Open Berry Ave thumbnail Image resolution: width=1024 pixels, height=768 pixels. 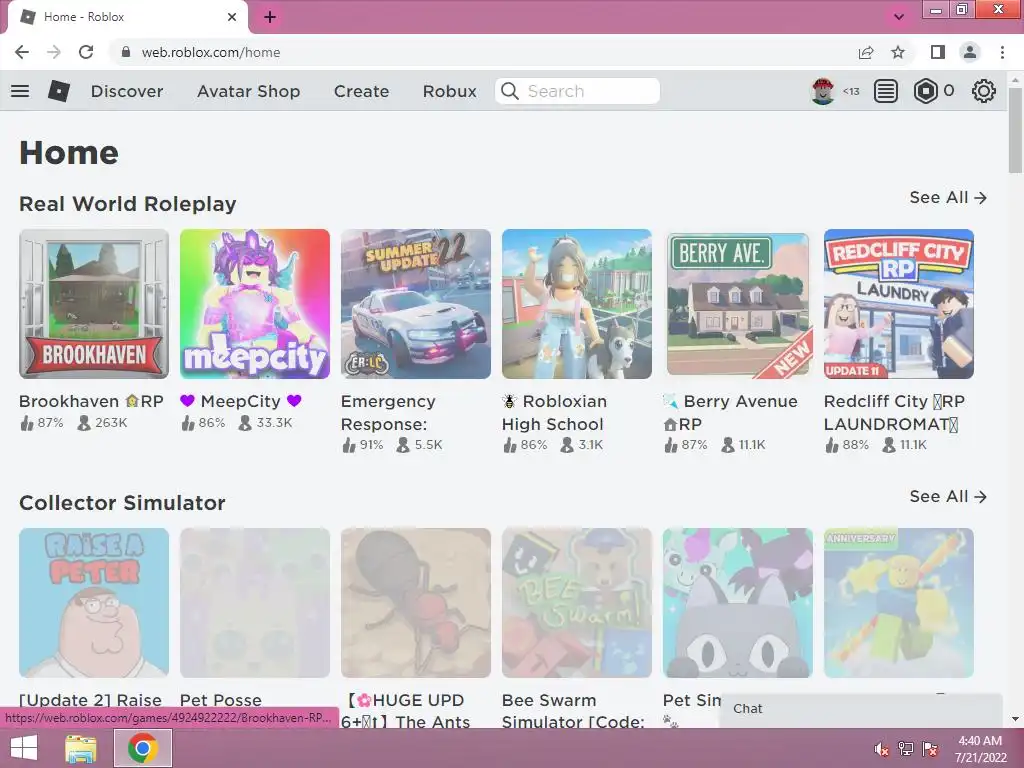coord(738,304)
